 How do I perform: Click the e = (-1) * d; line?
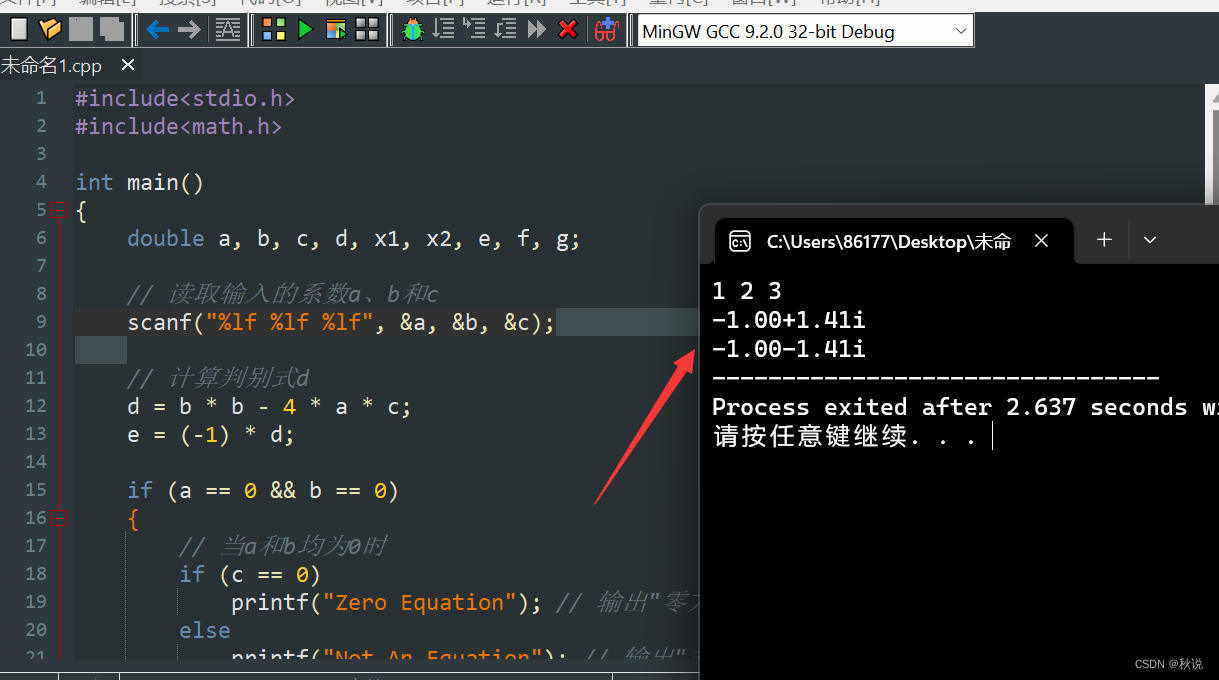[x=211, y=435]
